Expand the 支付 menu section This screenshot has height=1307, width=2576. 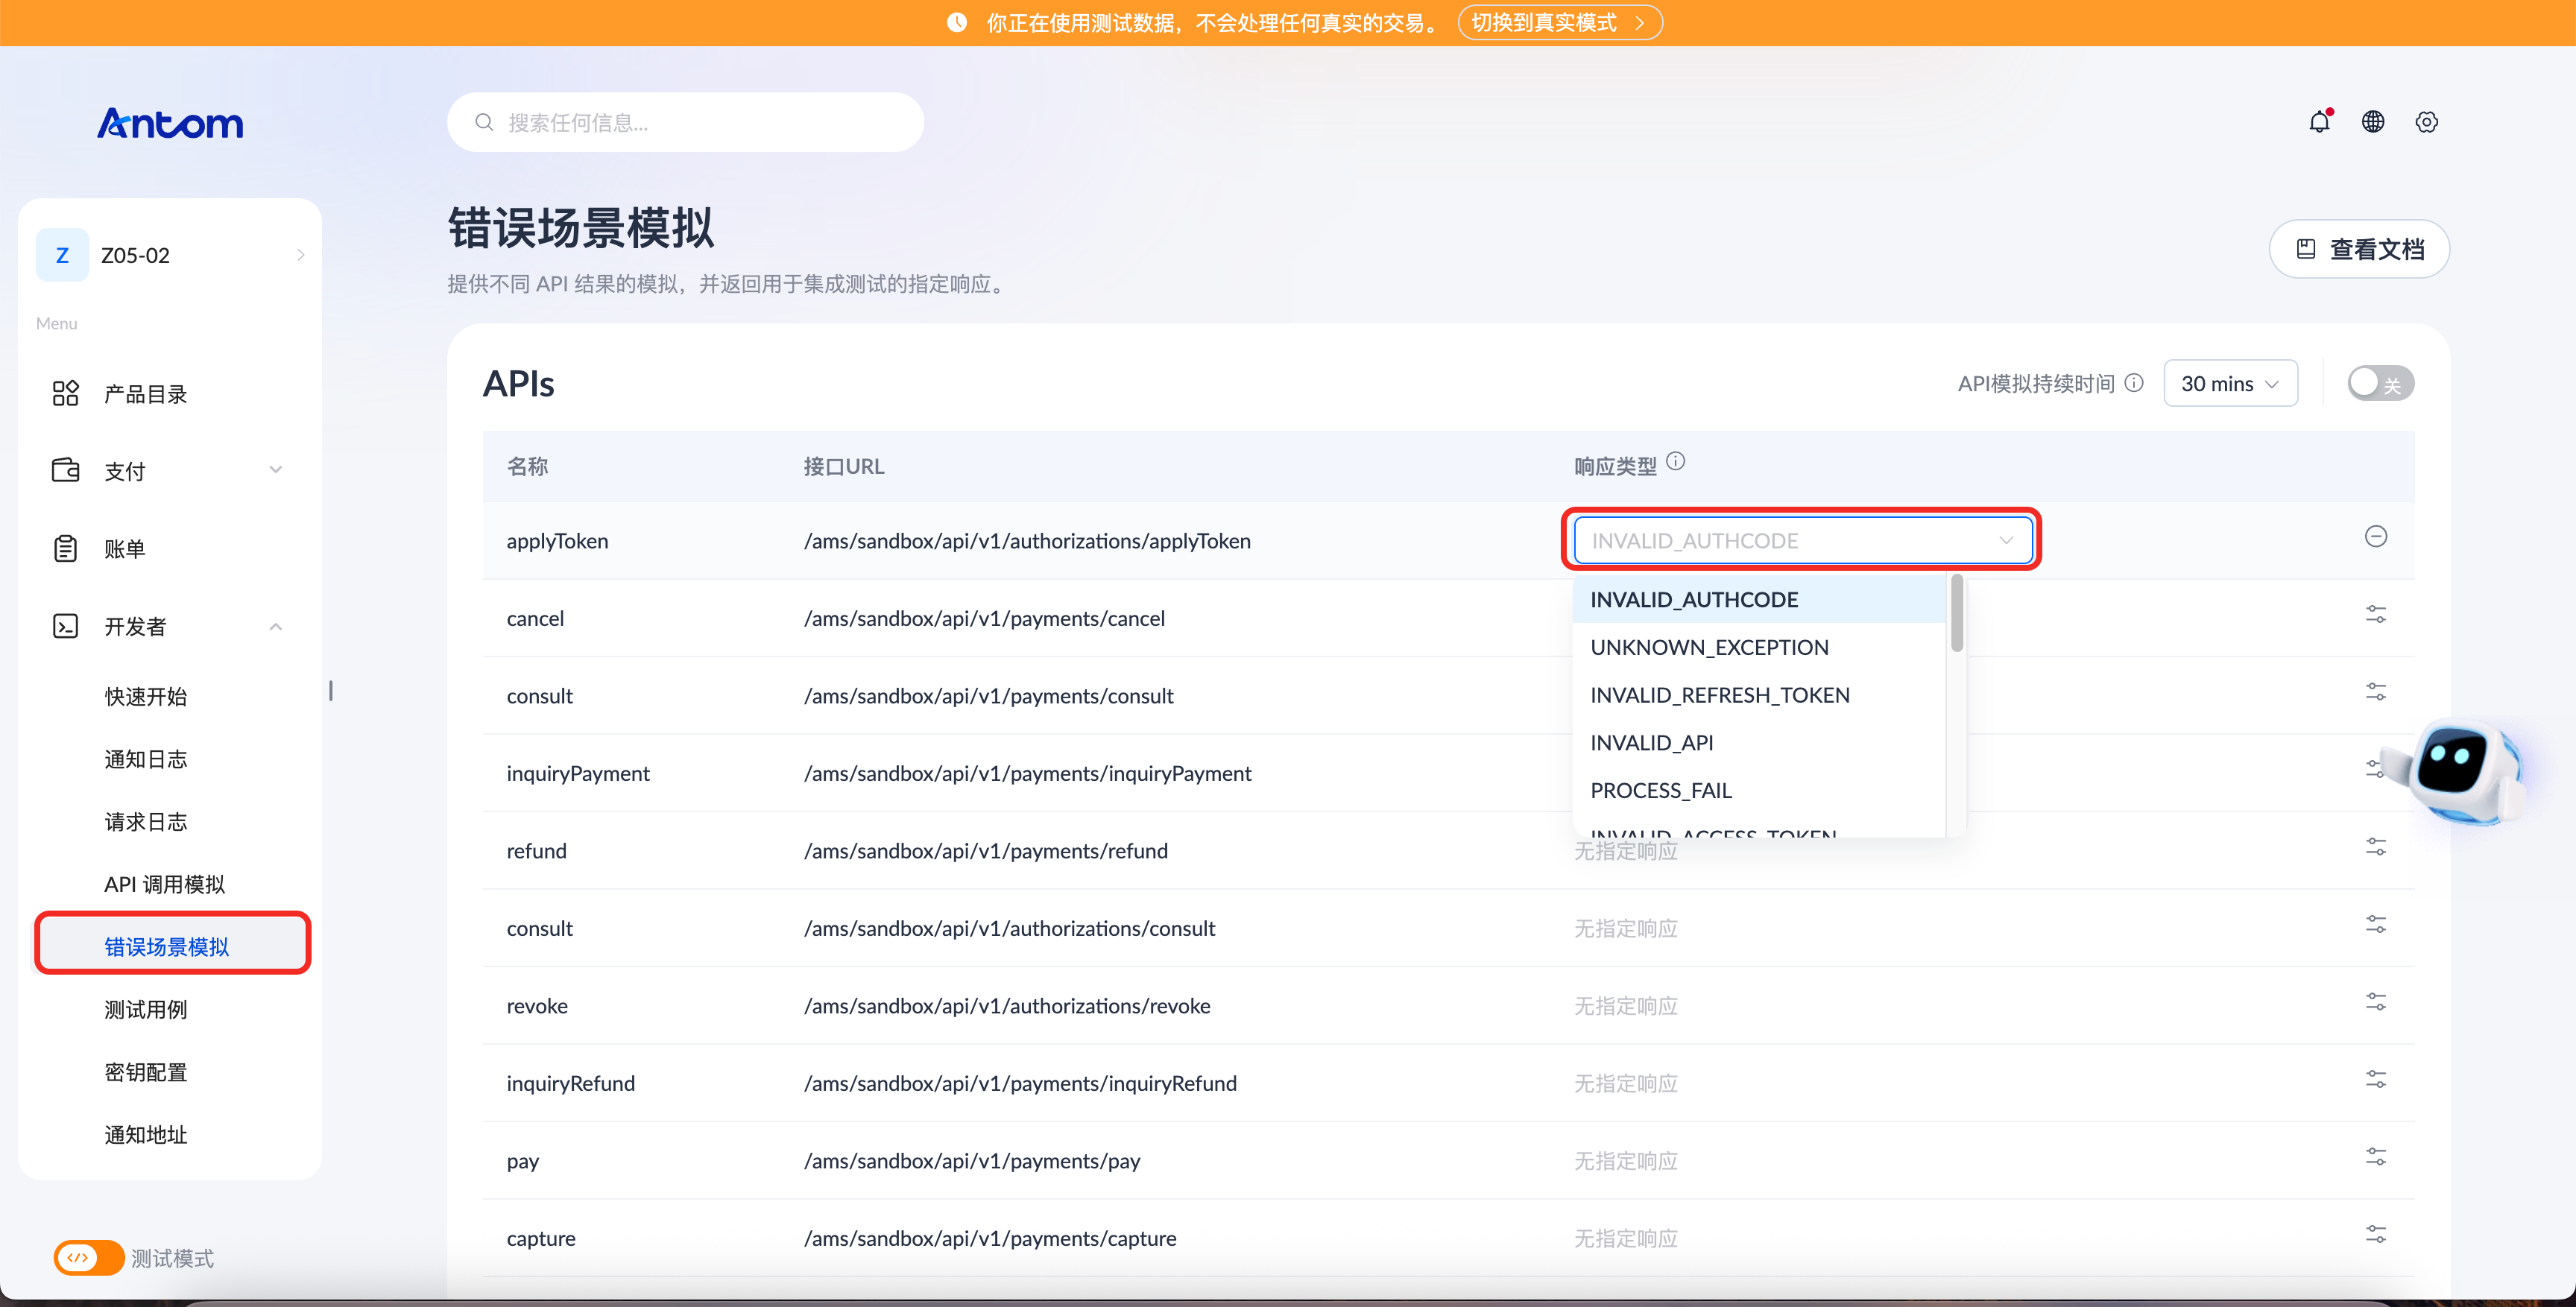(168, 470)
